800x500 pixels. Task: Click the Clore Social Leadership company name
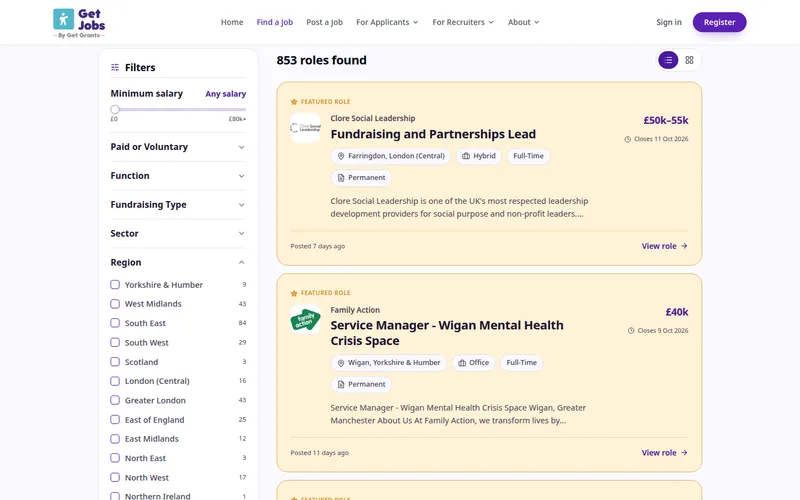[373, 118]
